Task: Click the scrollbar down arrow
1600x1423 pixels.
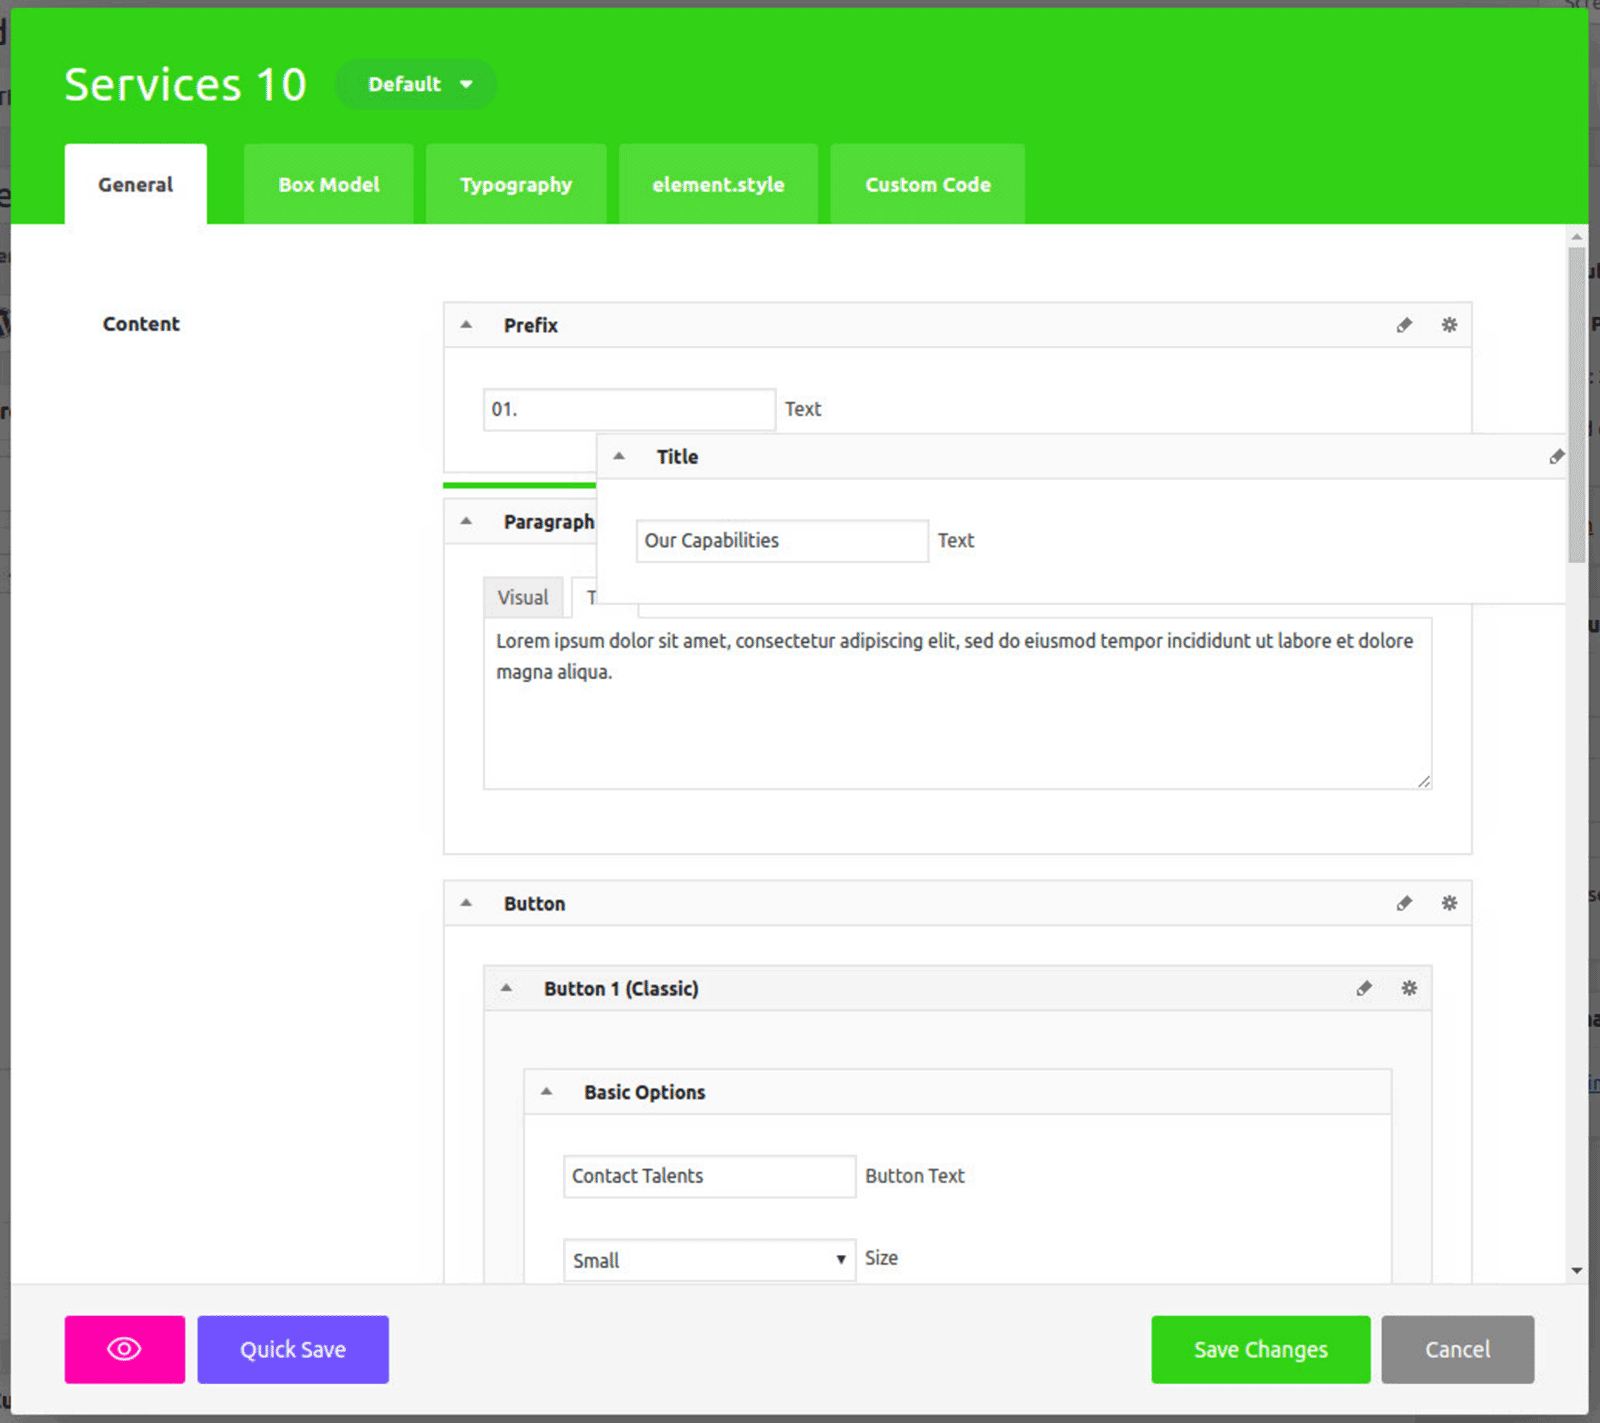Action: [1577, 1271]
